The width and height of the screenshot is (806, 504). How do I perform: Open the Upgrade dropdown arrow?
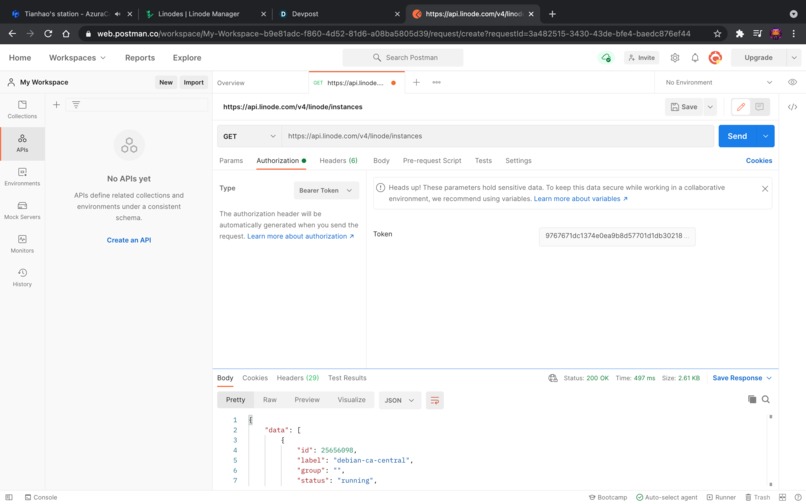click(794, 58)
